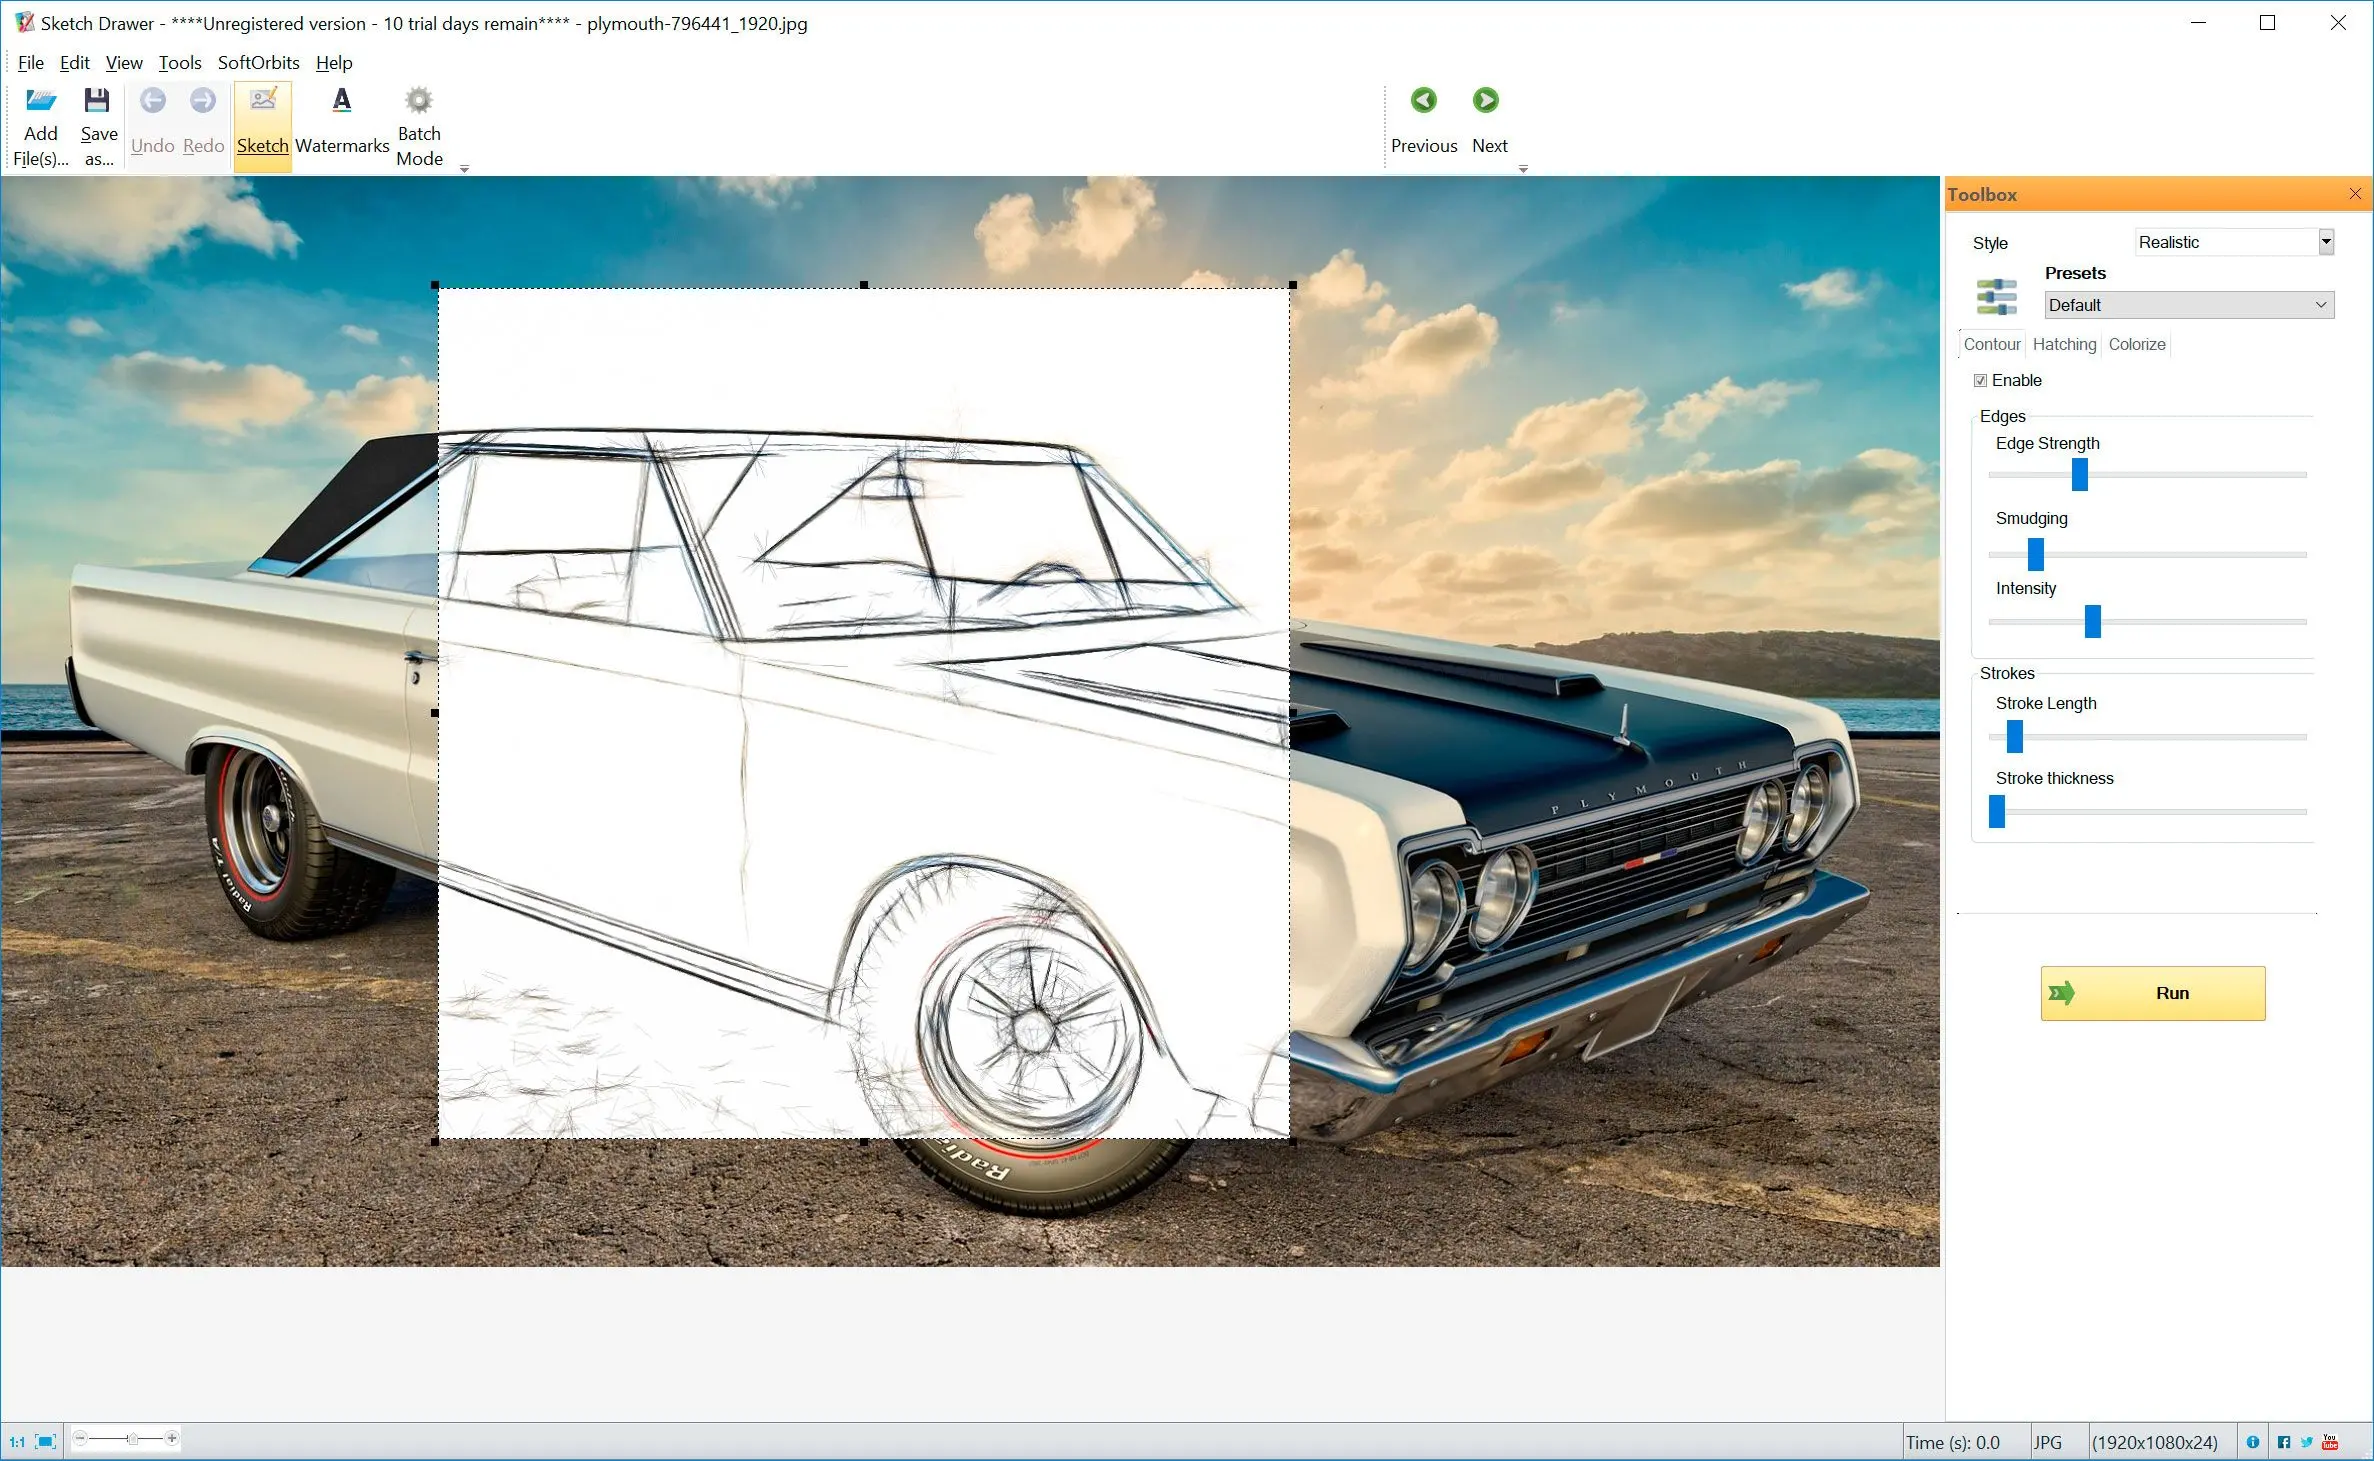Select the Hatching tab in Toolbox
The image size is (2374, 1461).
(x=2064, y=342)
